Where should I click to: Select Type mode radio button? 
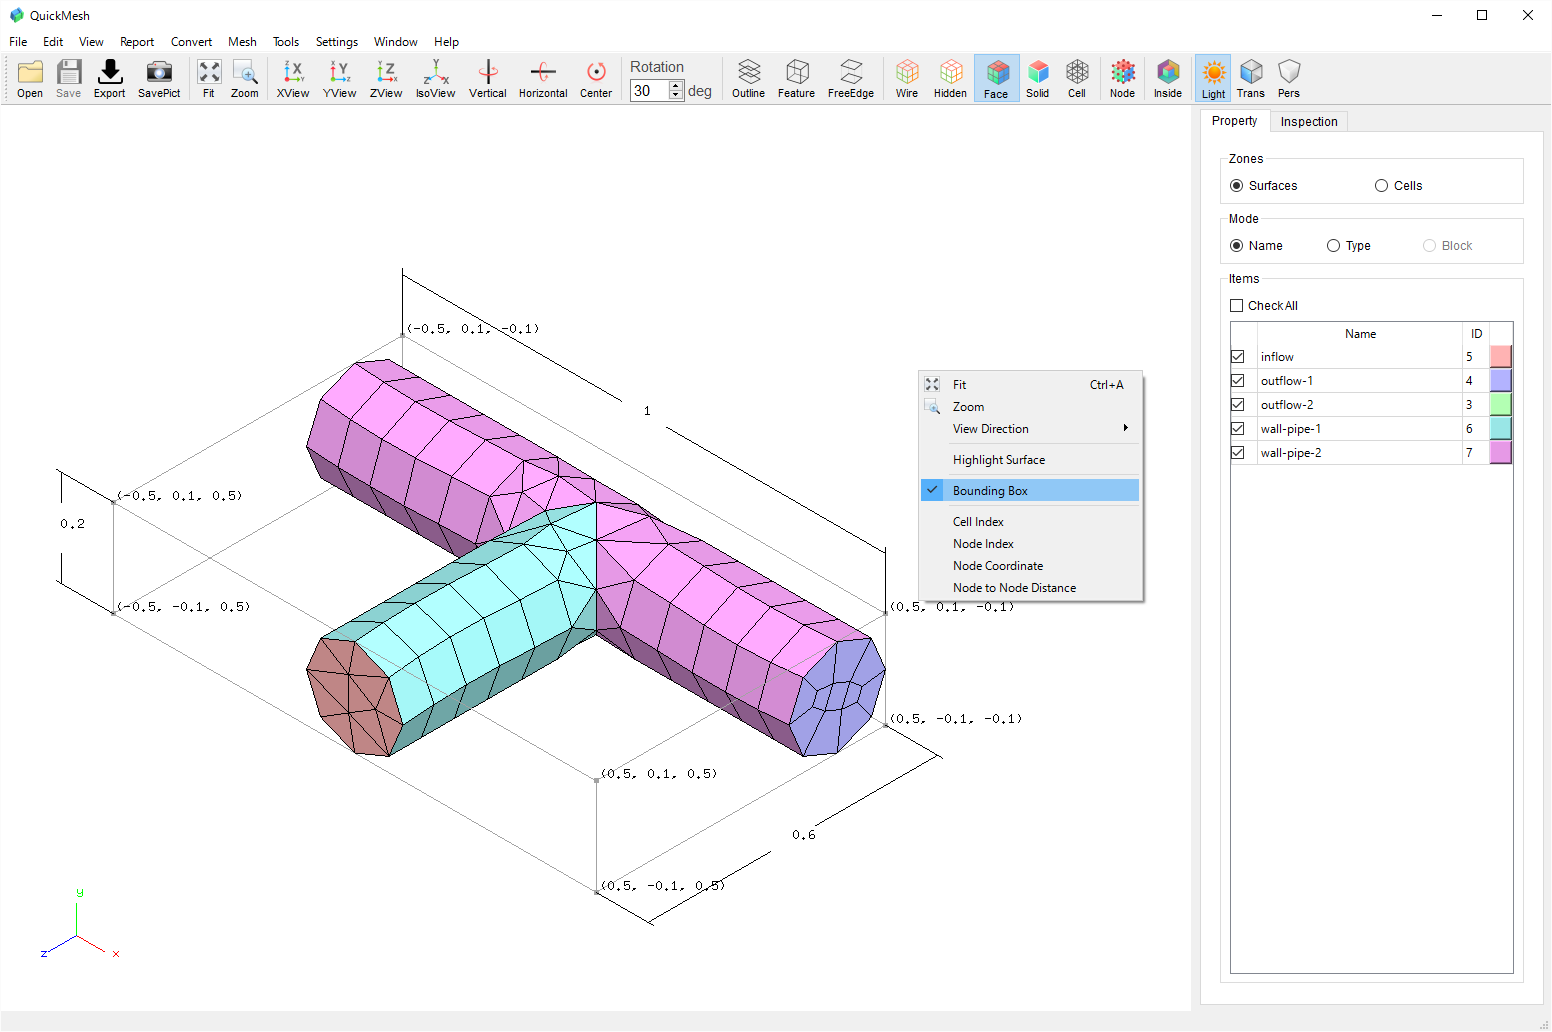point(1334,246)
